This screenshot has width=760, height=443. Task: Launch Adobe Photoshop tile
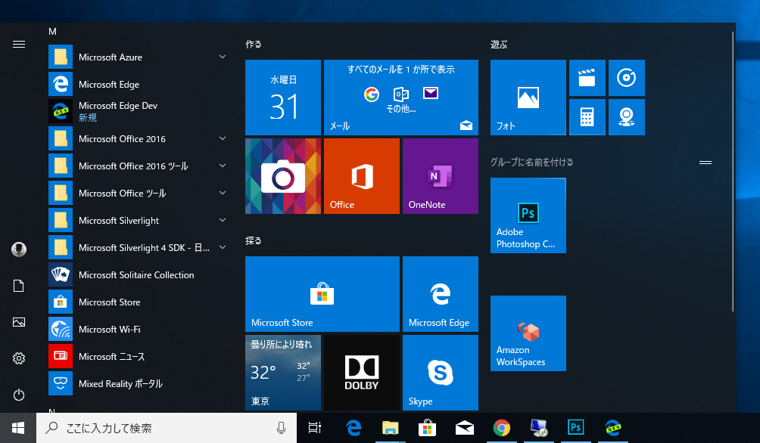pyautogui.click(x=528, y=215)
